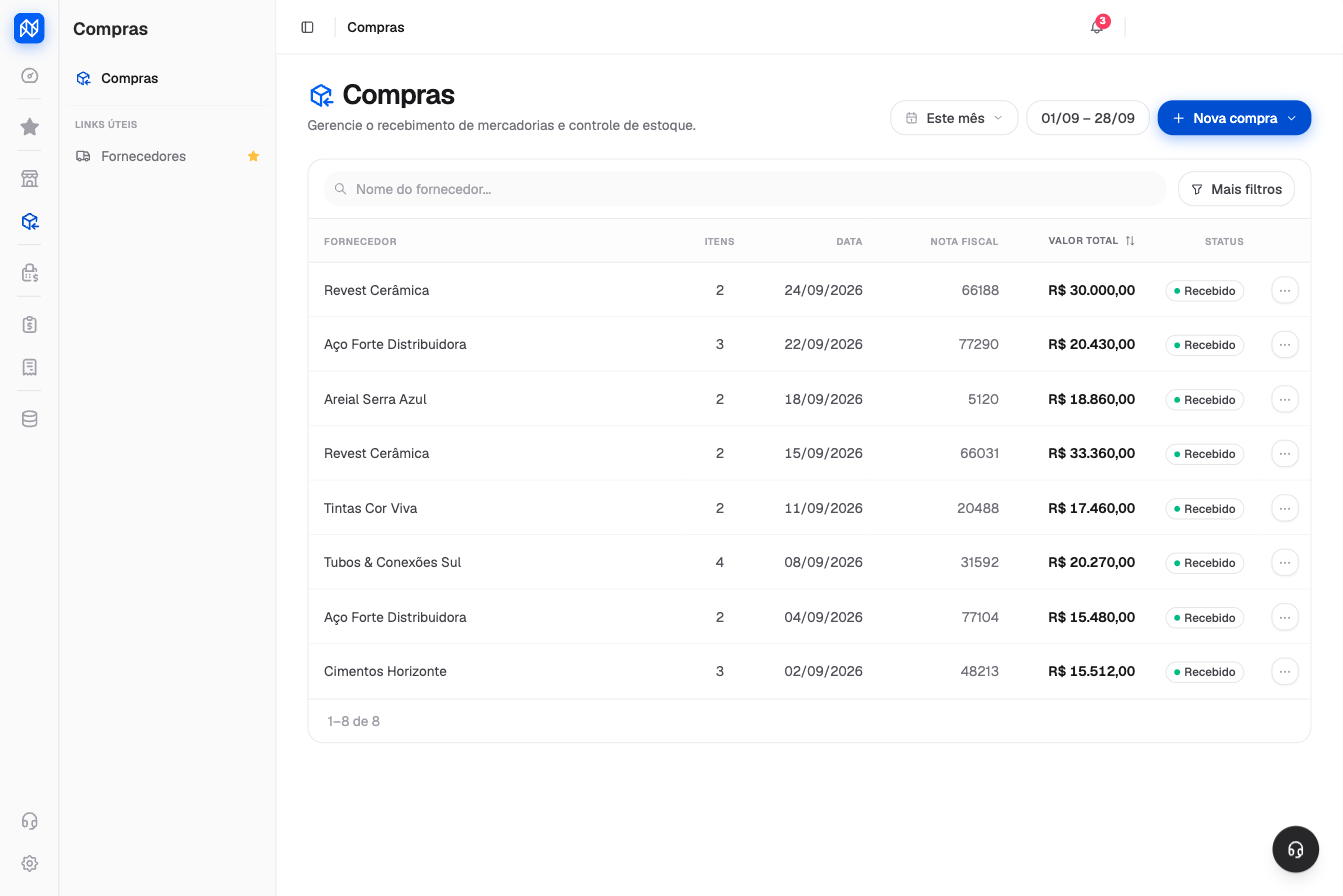Click value R$ 15.512,00
This screenshot has width=1343, height=896.
point(1091,671)
